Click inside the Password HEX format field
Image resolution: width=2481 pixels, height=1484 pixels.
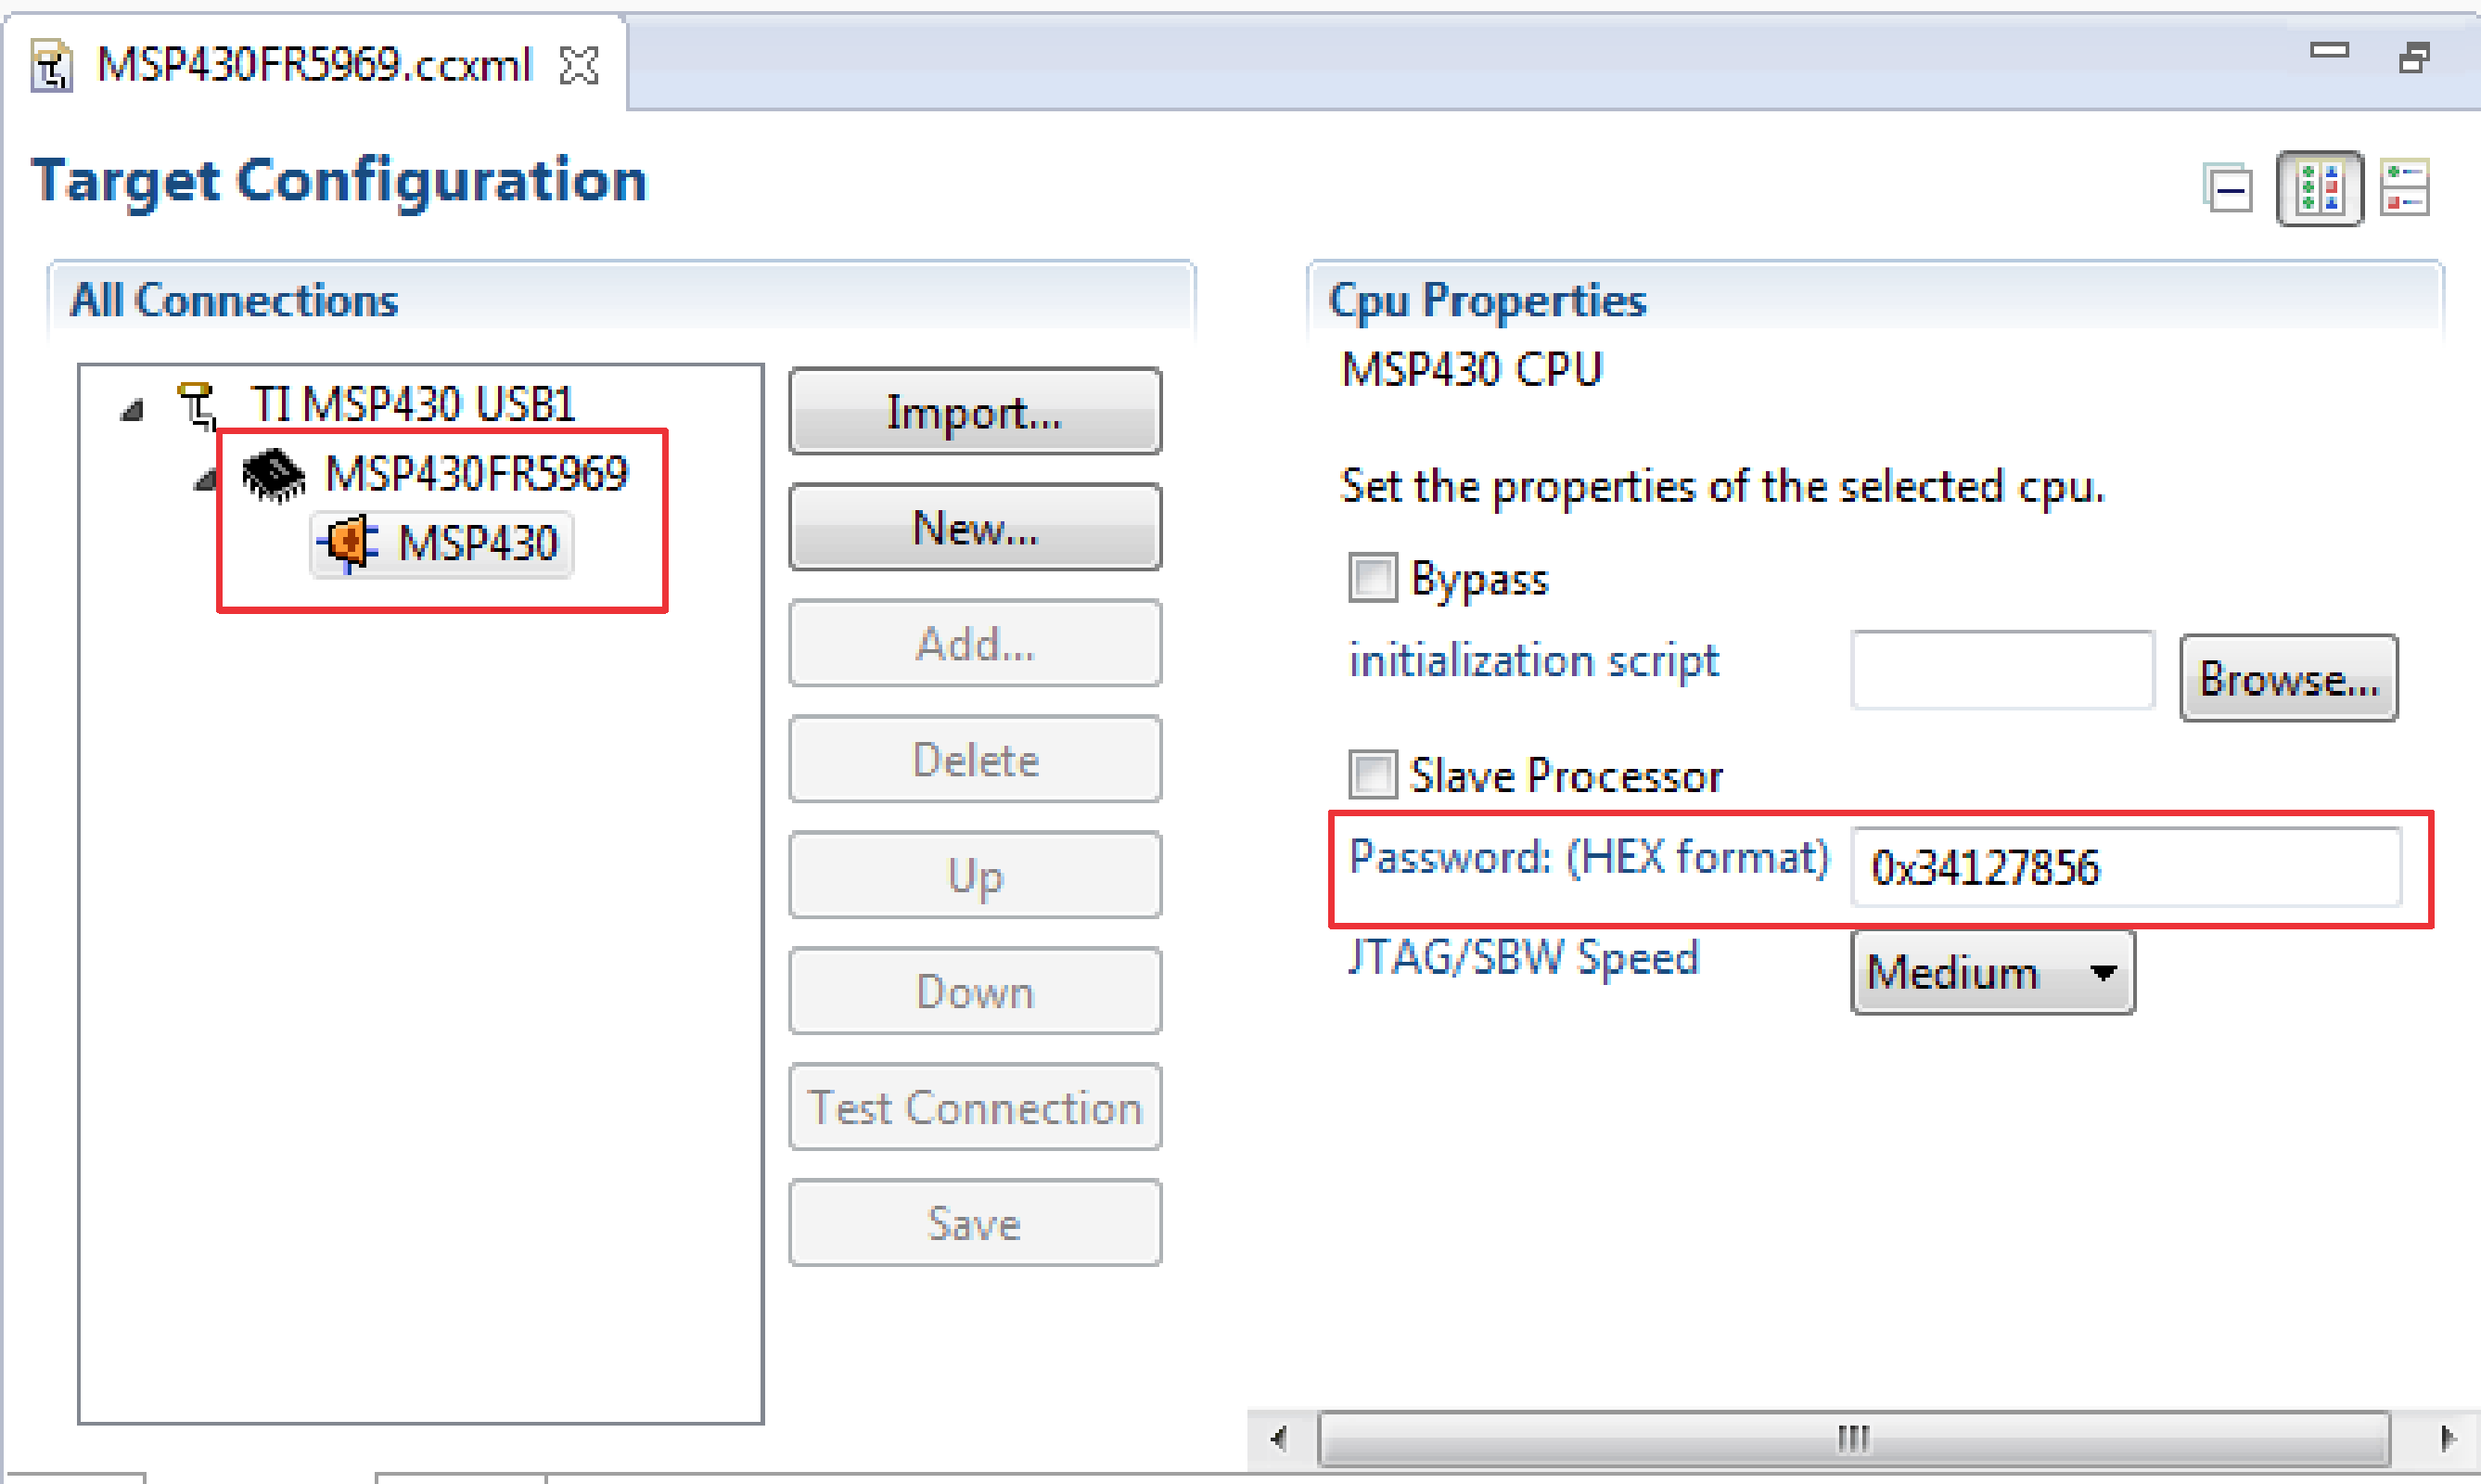click(2127, 869)
